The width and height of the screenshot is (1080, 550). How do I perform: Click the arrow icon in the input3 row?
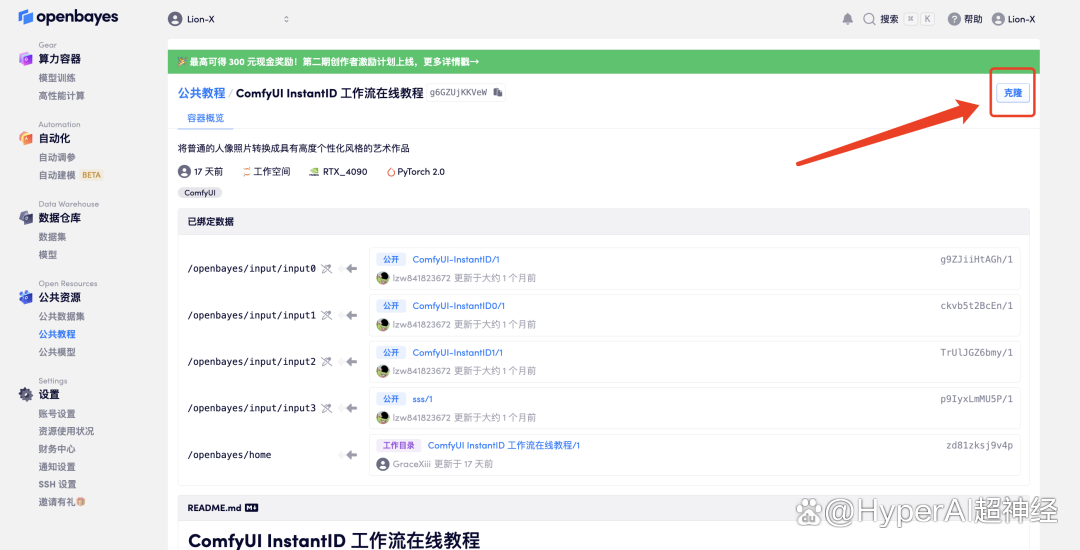click(351, 408)
